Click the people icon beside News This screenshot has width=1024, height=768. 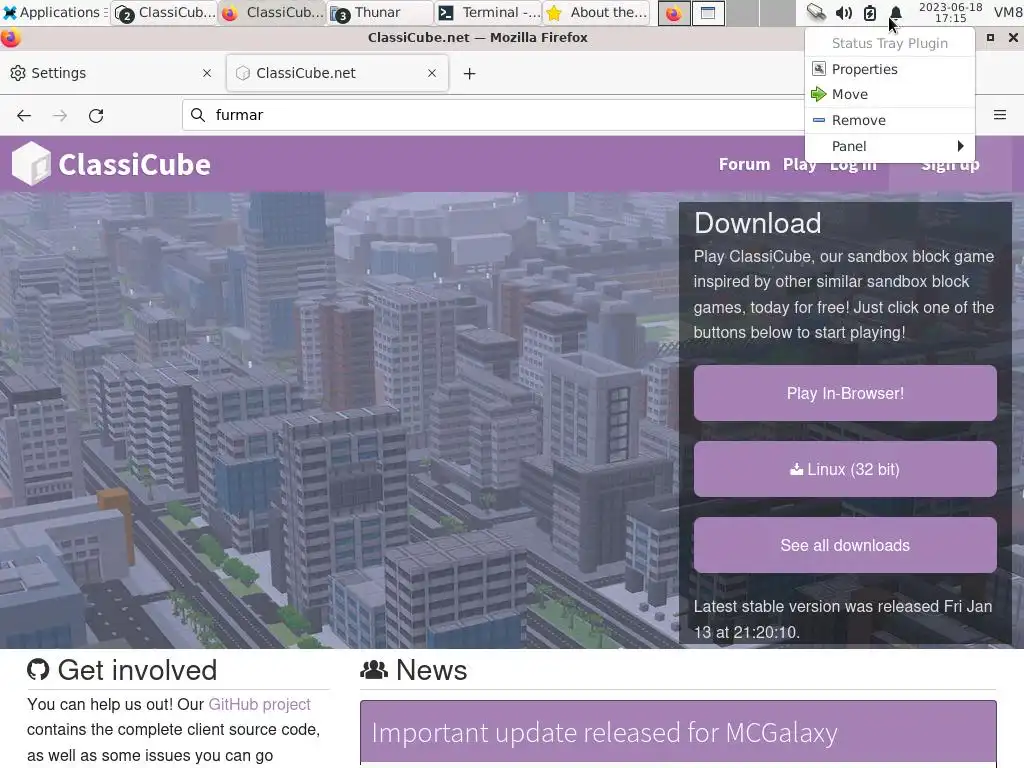pos(374,669)
